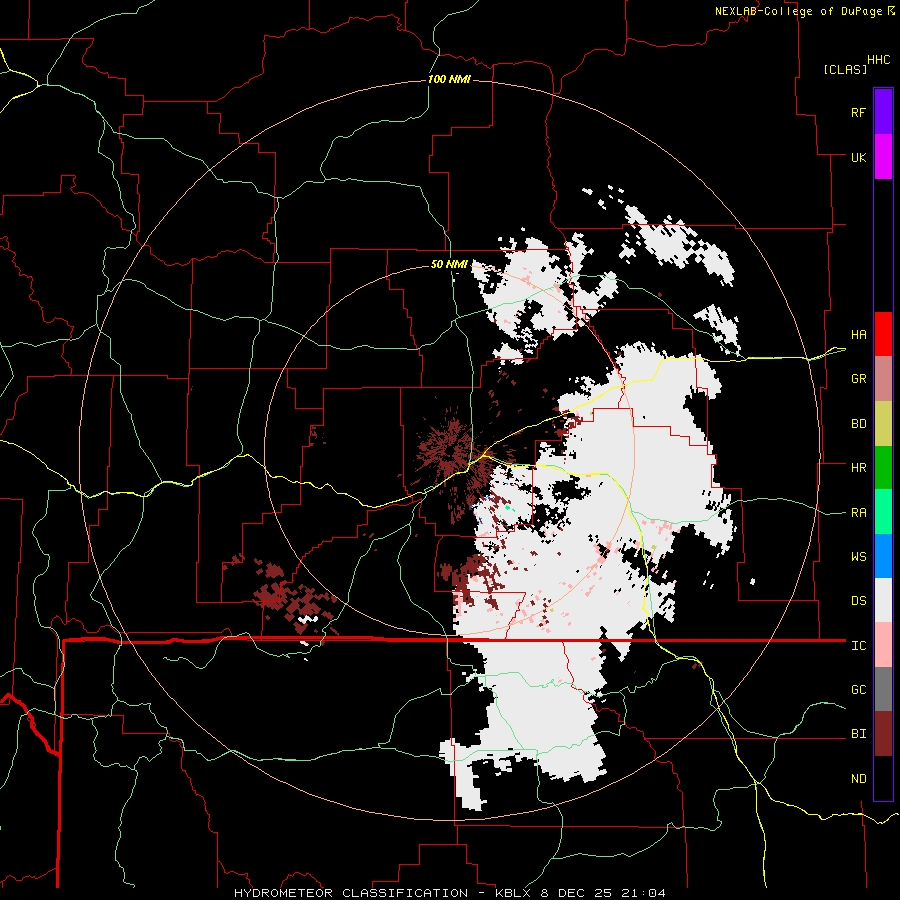Click the 50 NMI range ring label
Viewport: 900px width, 900px height.
coord(449,264)
